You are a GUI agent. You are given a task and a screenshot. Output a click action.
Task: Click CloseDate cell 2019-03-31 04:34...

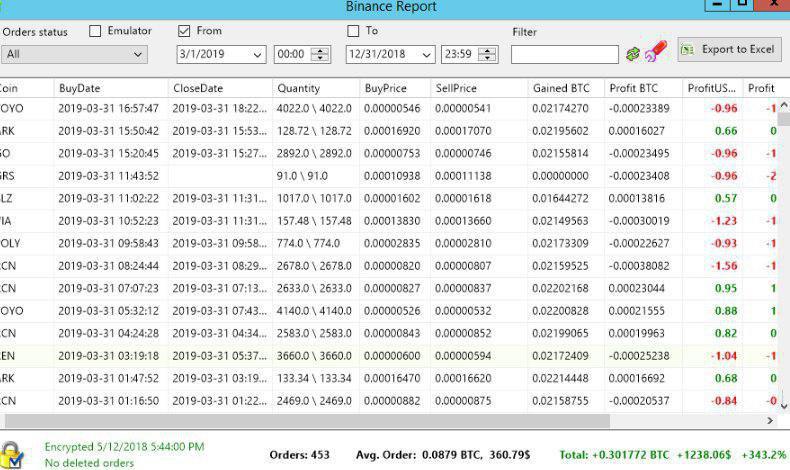click(x=220, y=333)
